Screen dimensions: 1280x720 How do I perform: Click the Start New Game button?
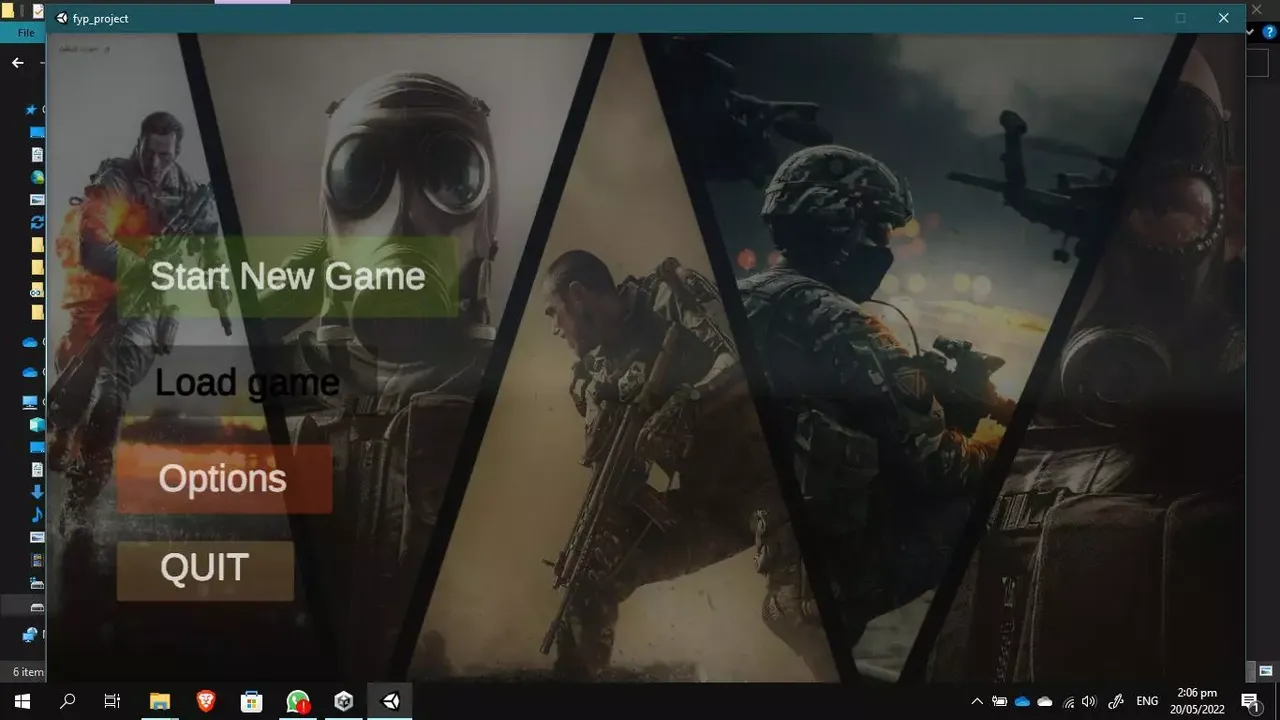(288, 276)
